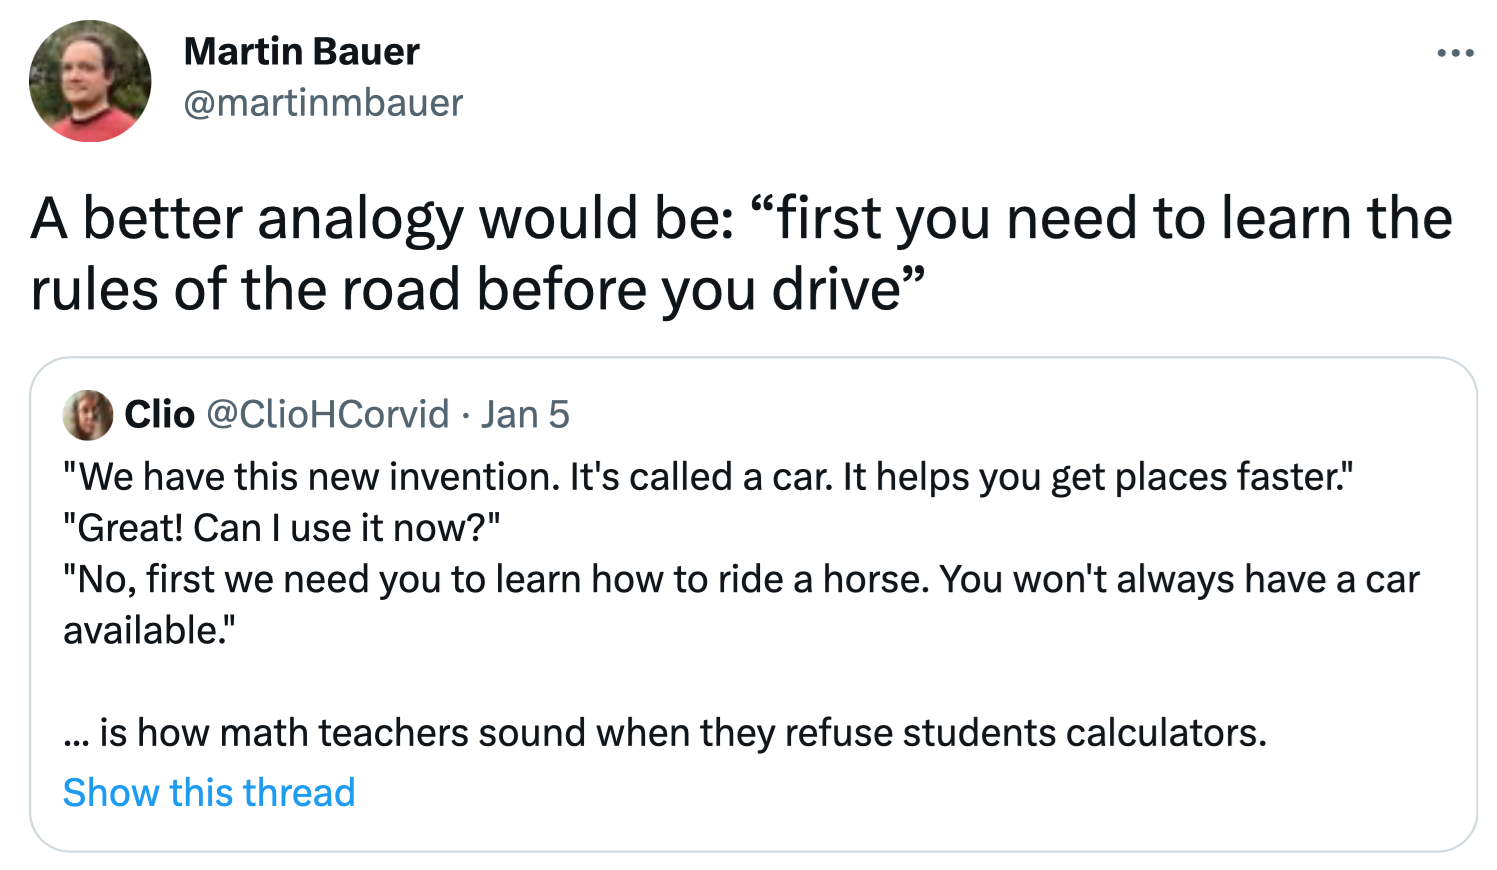Screen dimensions: 1497x870
Task: Click Clio's small avatar in quoted tweet
Action: [x=88, y=415]
